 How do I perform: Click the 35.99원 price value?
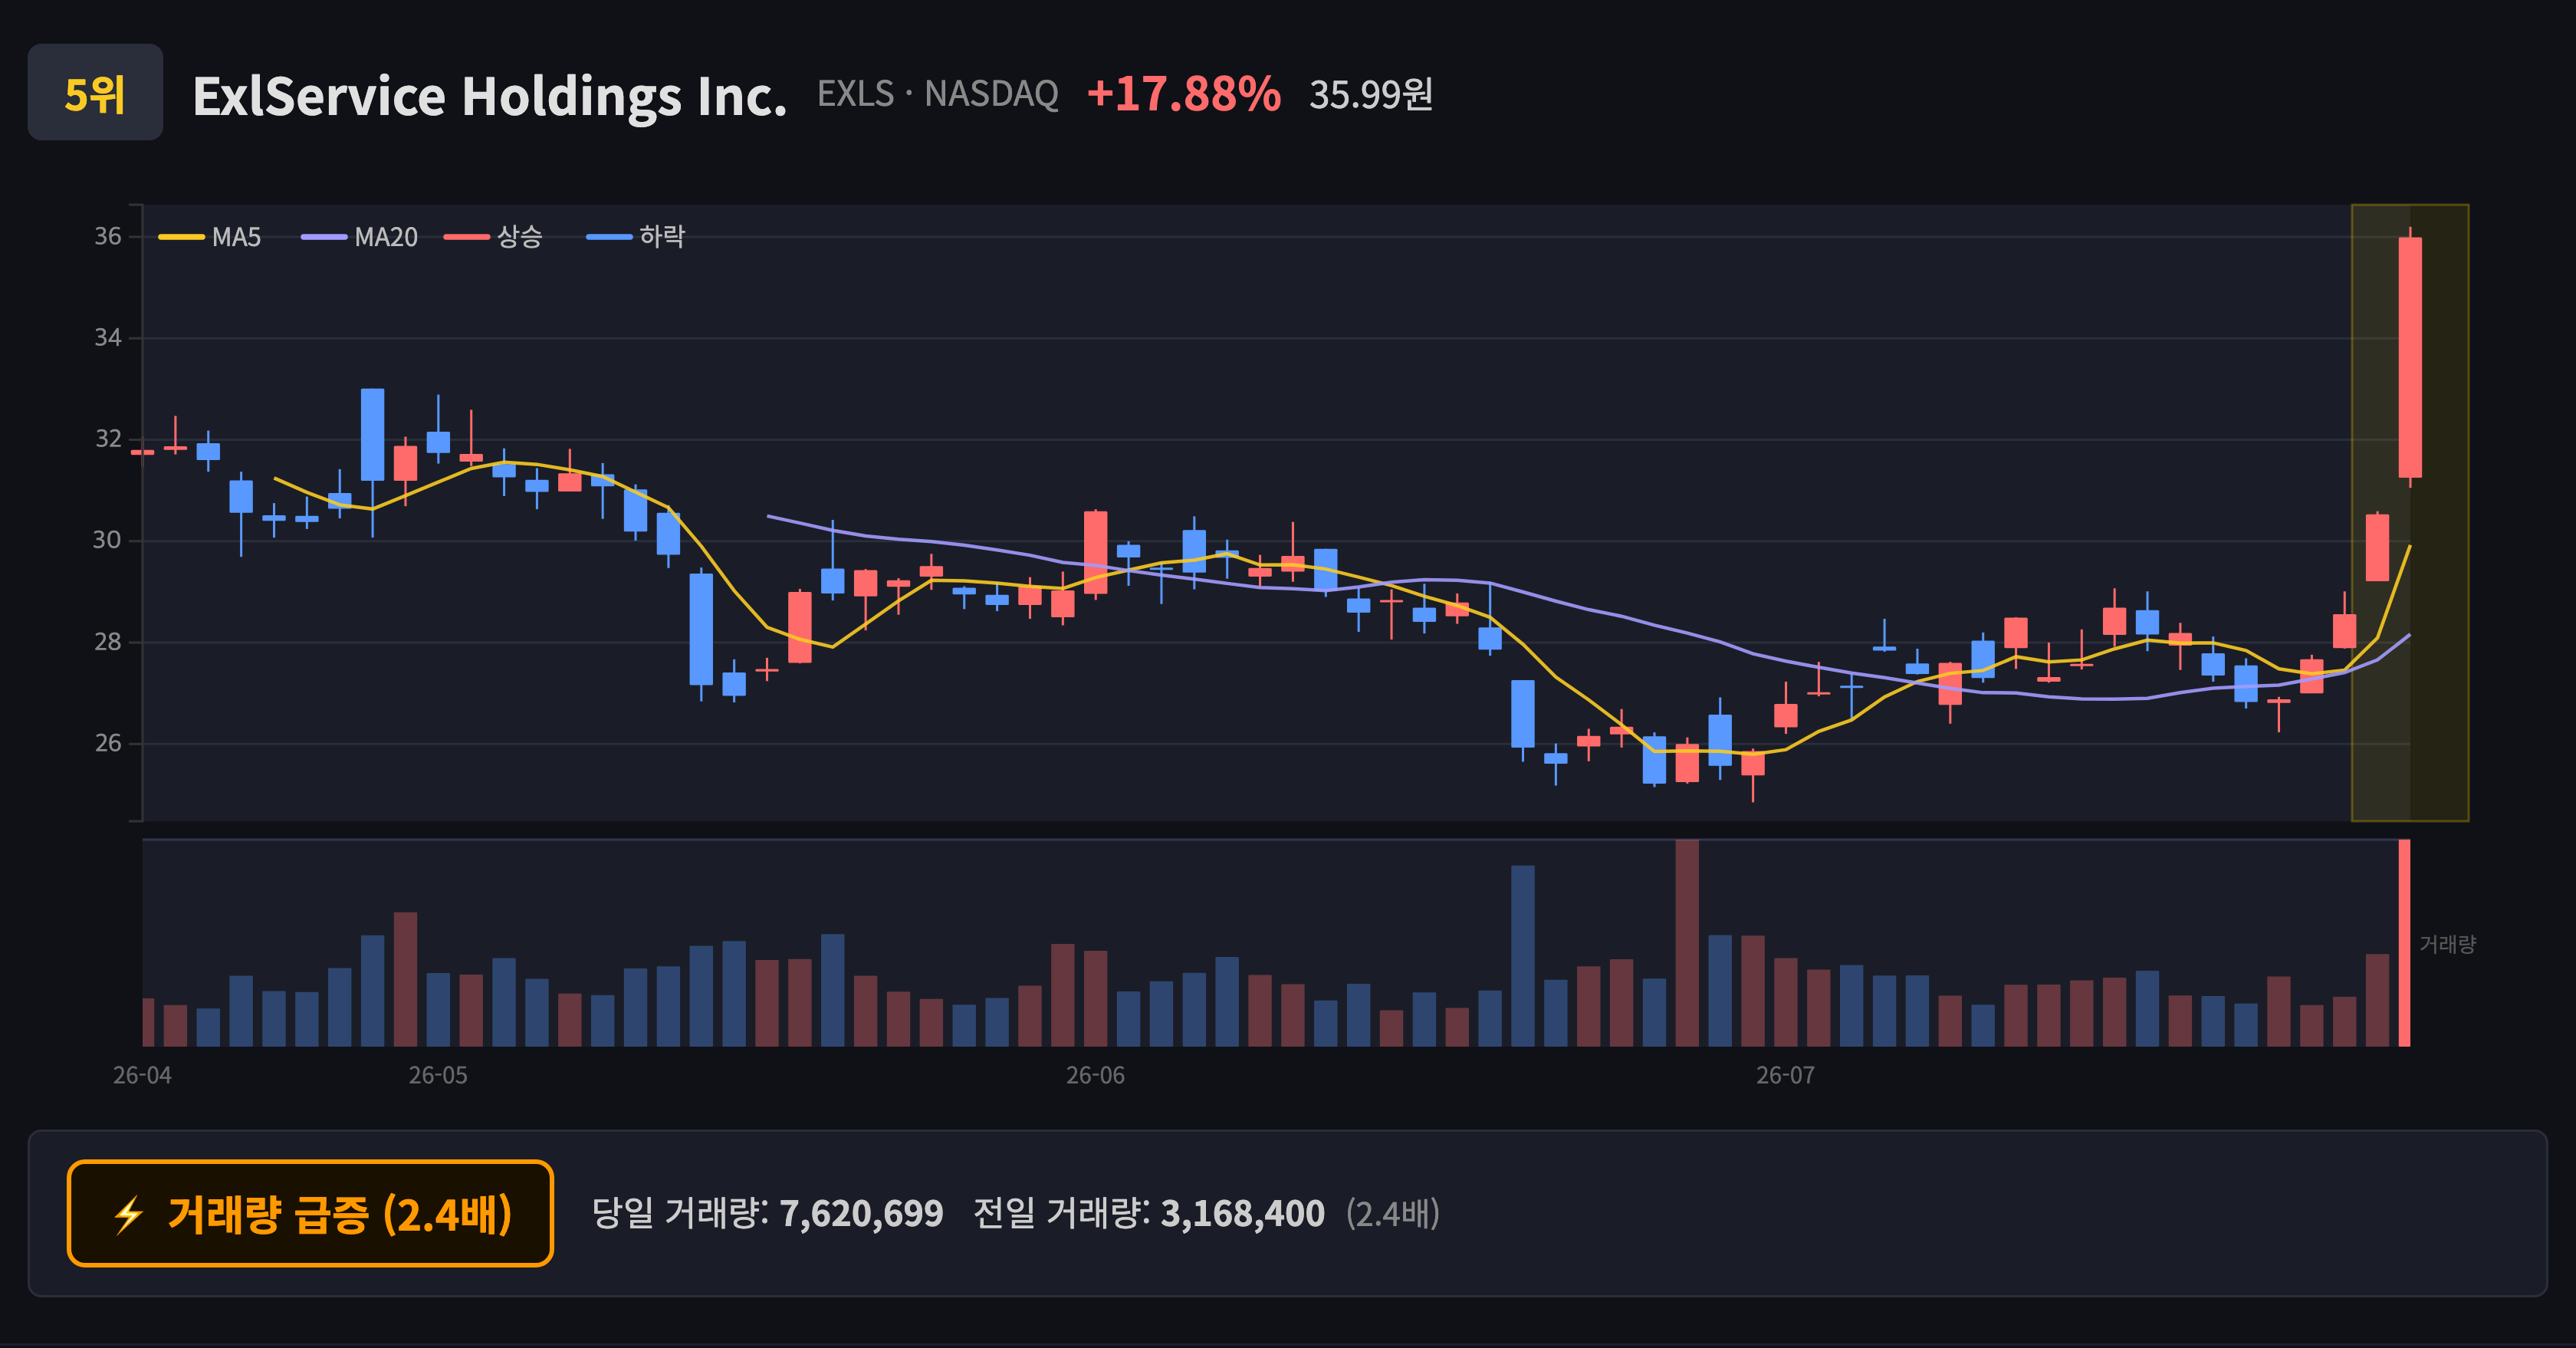[1371, 95]
